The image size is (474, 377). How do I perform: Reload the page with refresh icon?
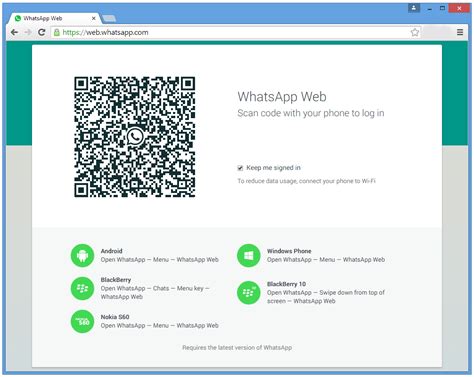(42, 32)
